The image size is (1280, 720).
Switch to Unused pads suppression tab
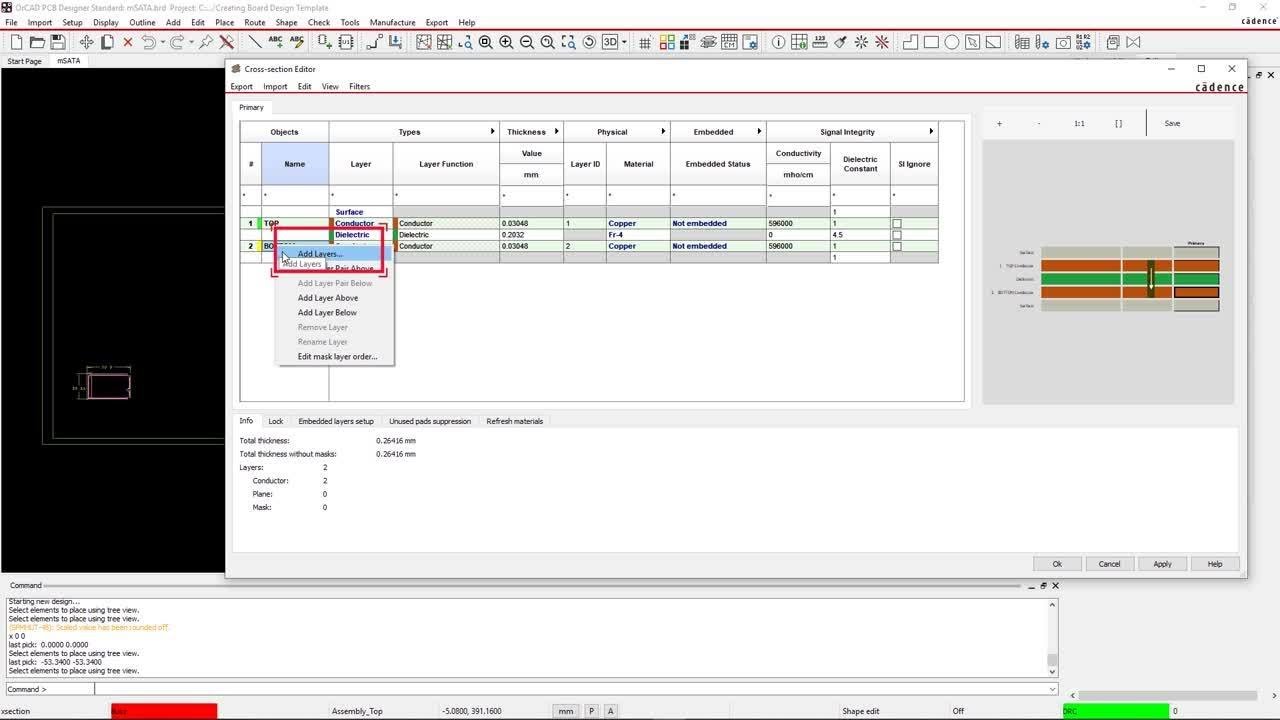point(430,421)
